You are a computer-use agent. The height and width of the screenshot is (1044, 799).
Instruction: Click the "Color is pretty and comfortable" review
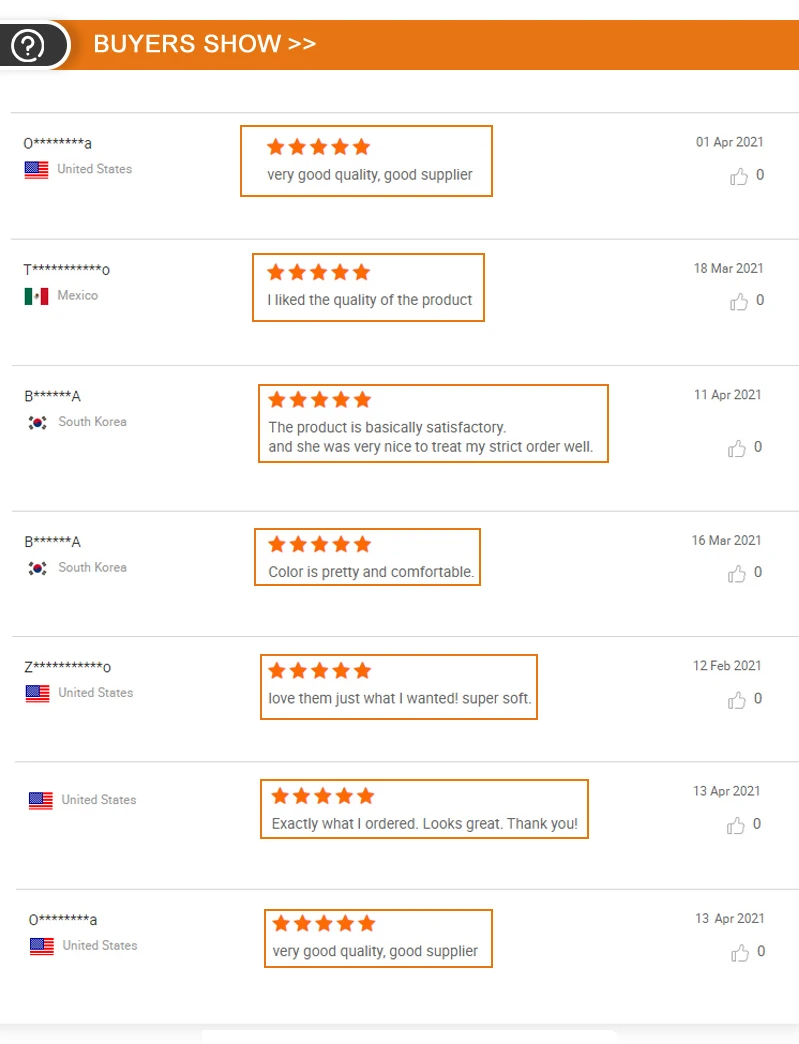click(371, 572)
